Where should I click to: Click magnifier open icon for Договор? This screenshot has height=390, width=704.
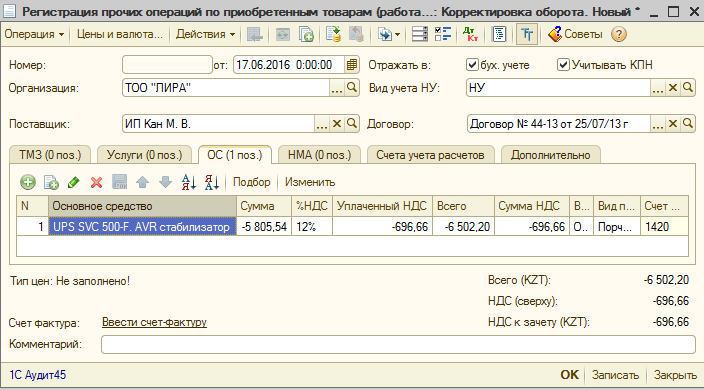(687, 123)
